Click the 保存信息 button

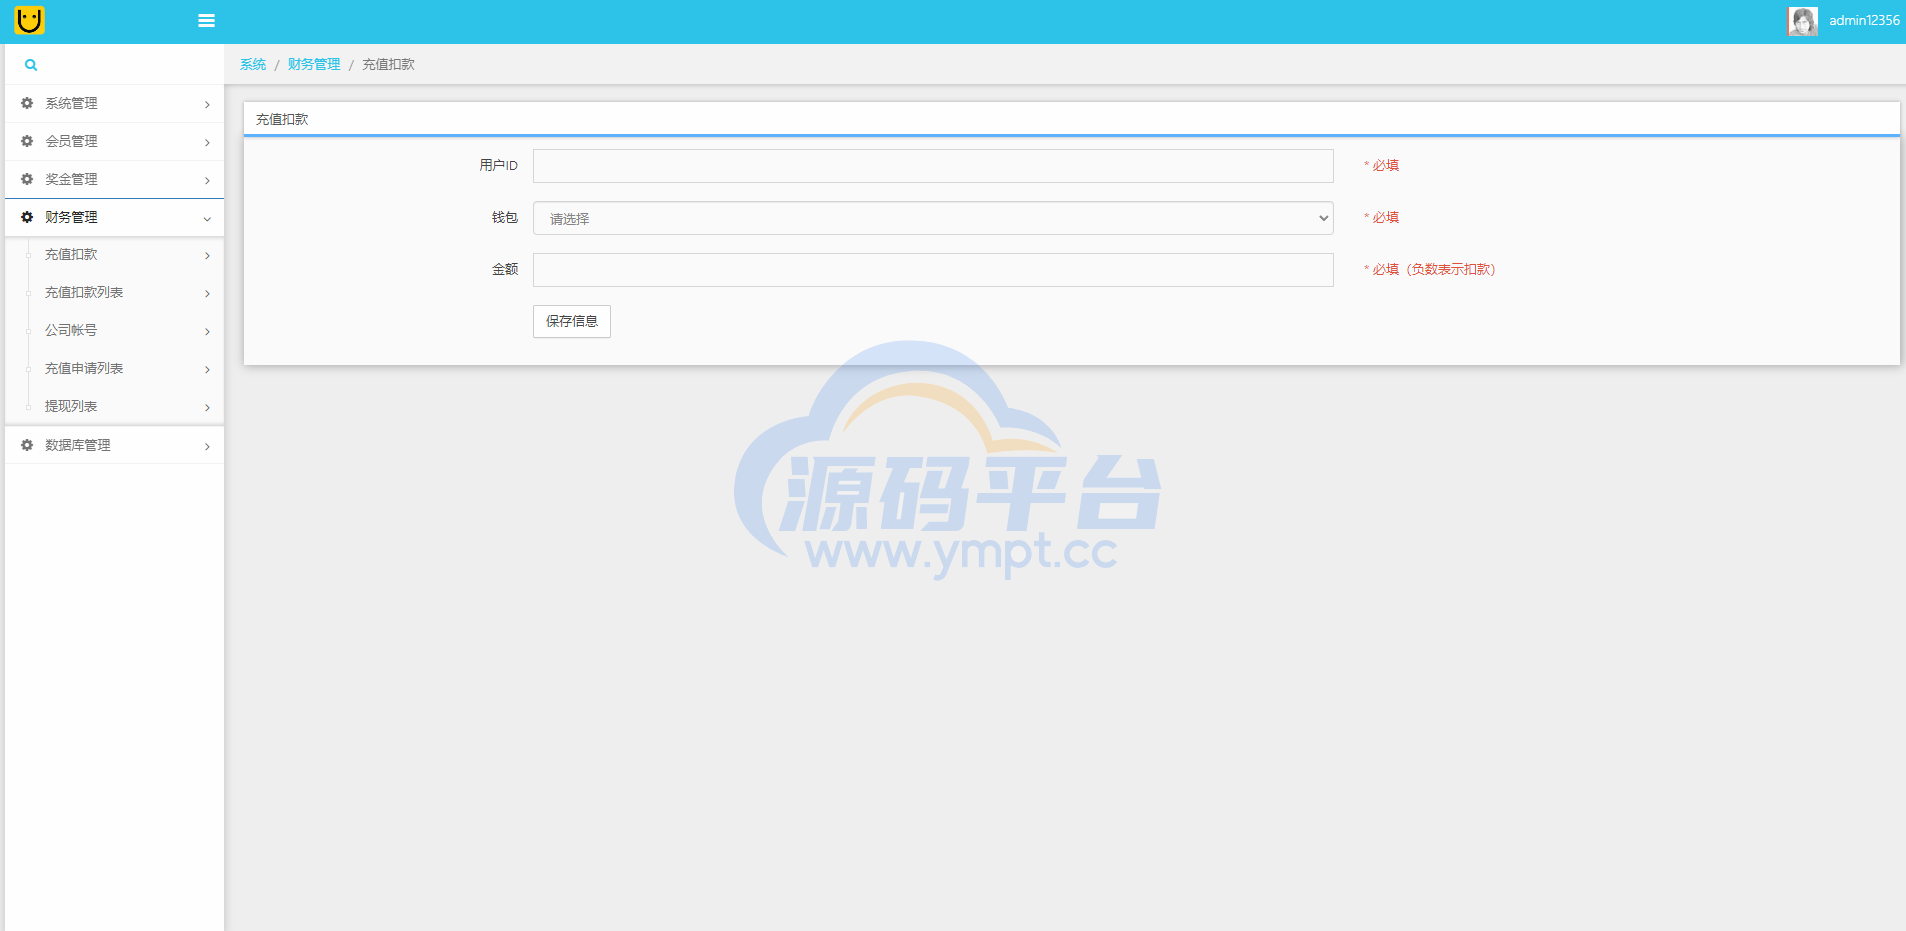[572, 321]
